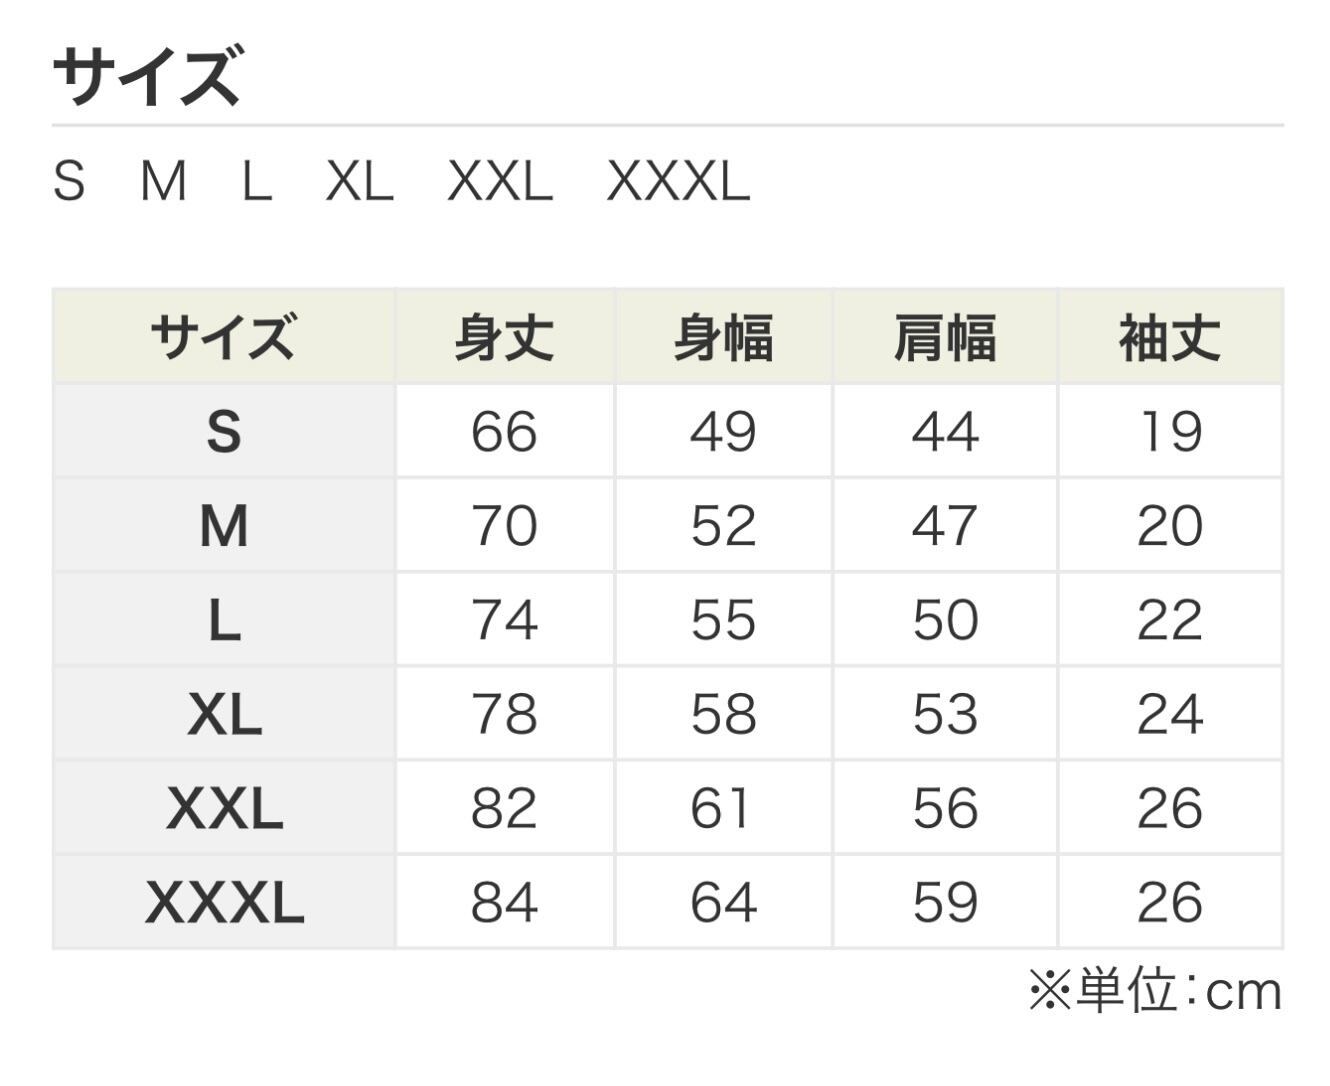Screen dimensions: 1330x1086
Task: Click the 身丈 column header
Action: click(x=505, y=337)
